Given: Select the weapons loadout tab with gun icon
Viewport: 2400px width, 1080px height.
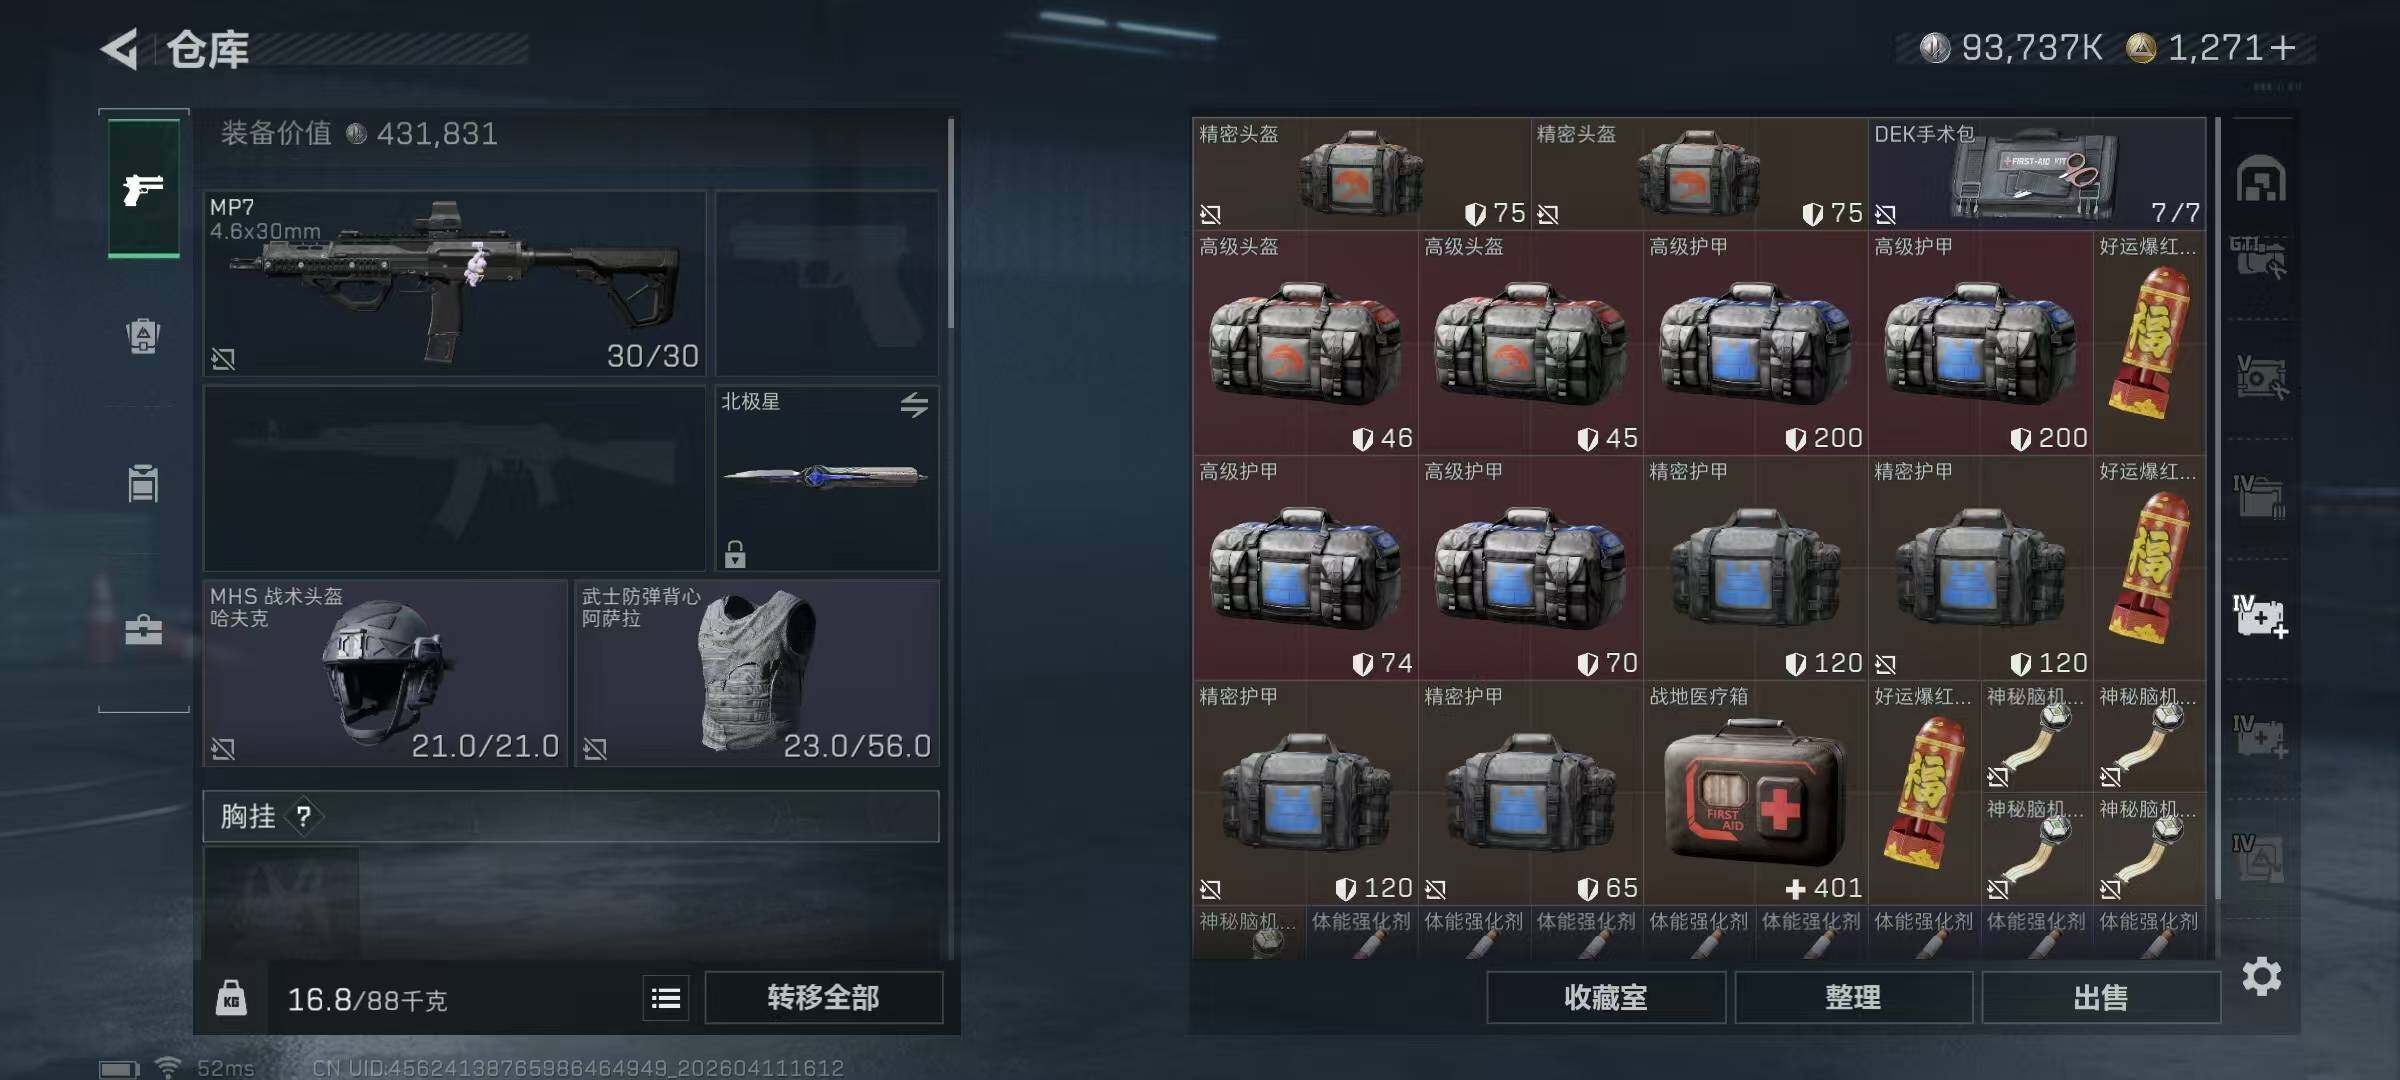Looking at the screenshot, I should [x=144, y=189].
